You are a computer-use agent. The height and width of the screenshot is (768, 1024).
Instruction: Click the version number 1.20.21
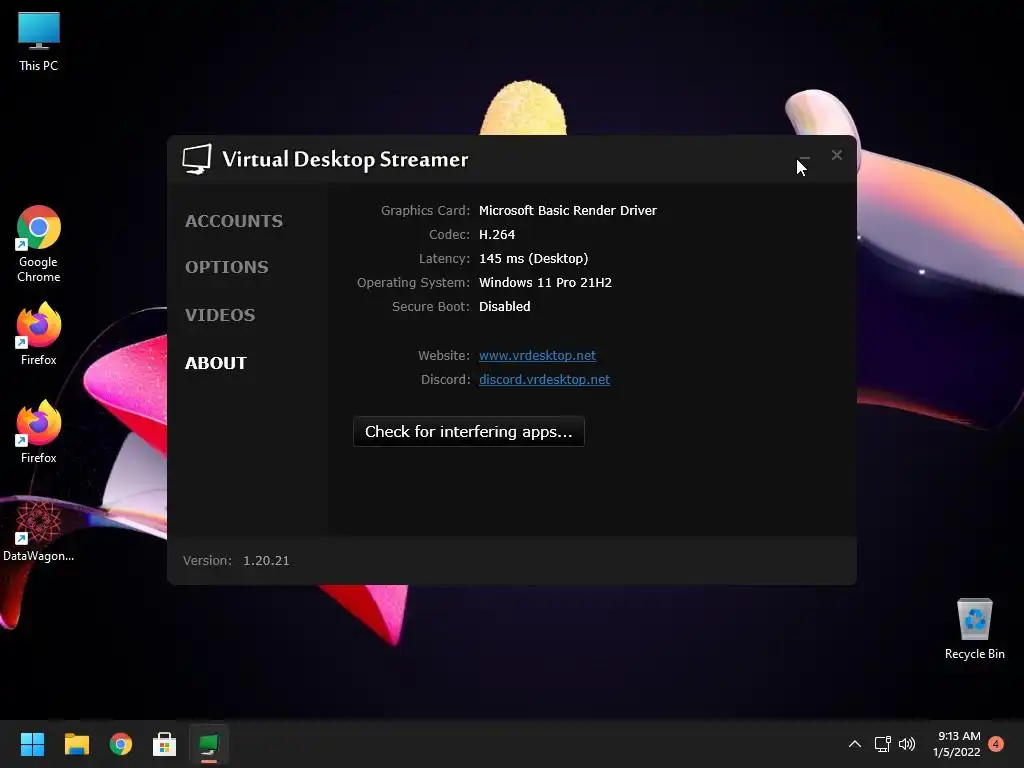point(266,560)
